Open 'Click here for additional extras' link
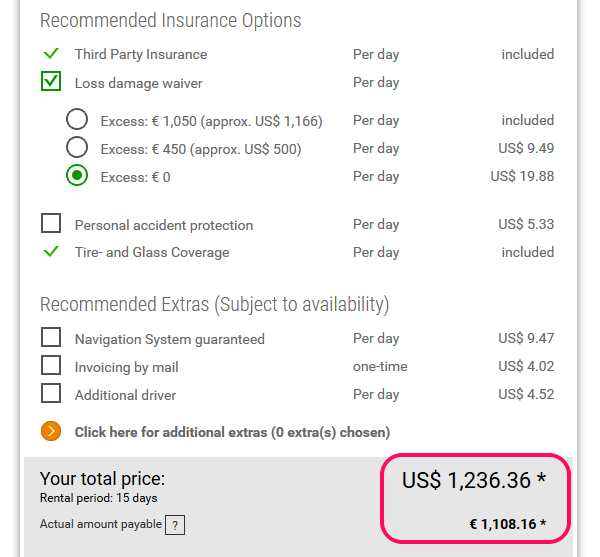600x557 pixels. coord(232,433)
